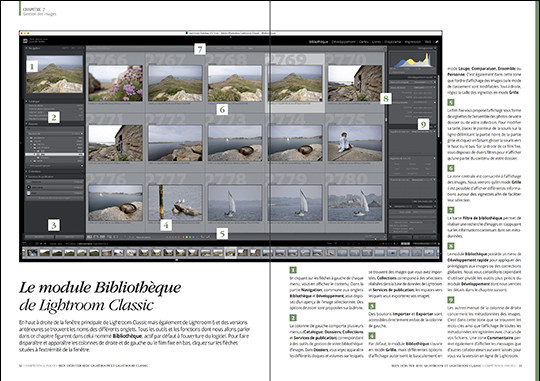Collapse the Navigation panel triangle
540x381 pixels.
pyautogui.click(x=27, y=49)
